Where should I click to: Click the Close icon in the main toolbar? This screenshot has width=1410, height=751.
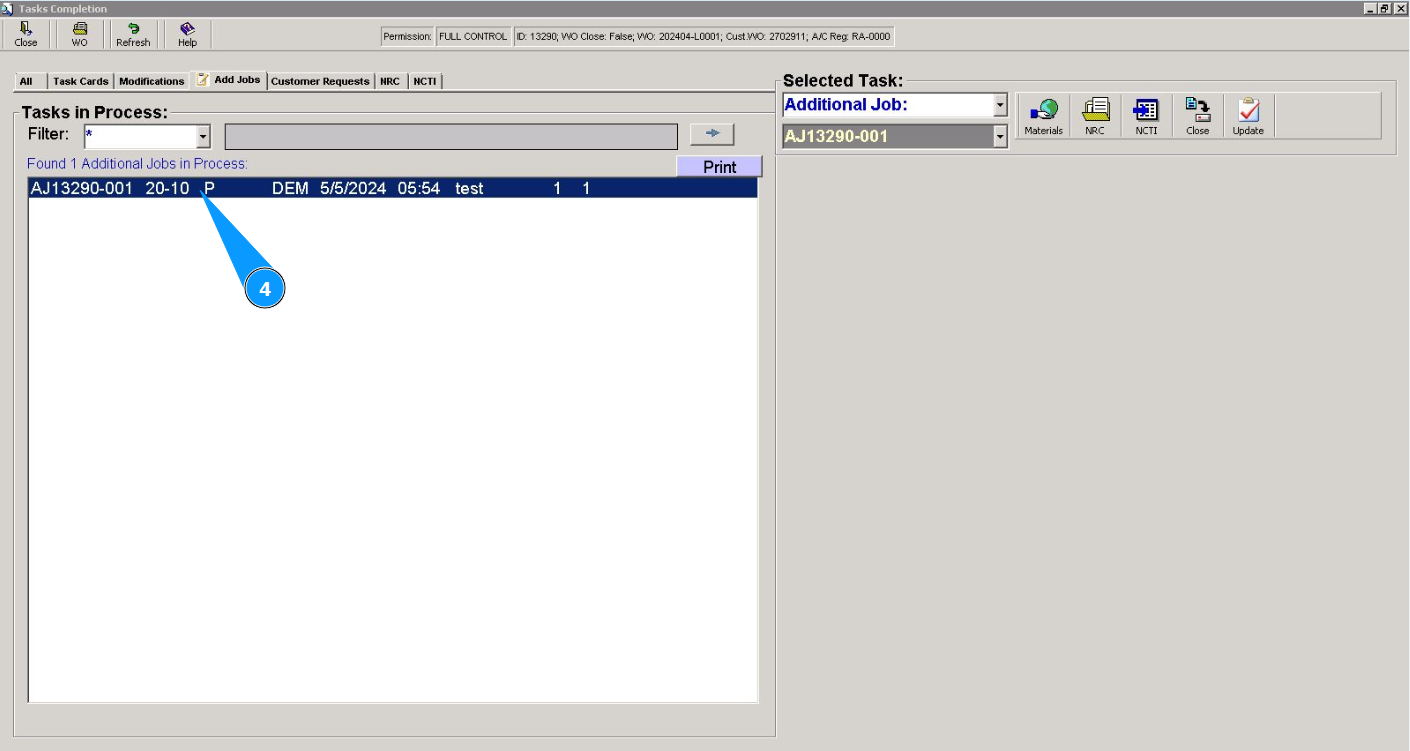pos(26,35)
